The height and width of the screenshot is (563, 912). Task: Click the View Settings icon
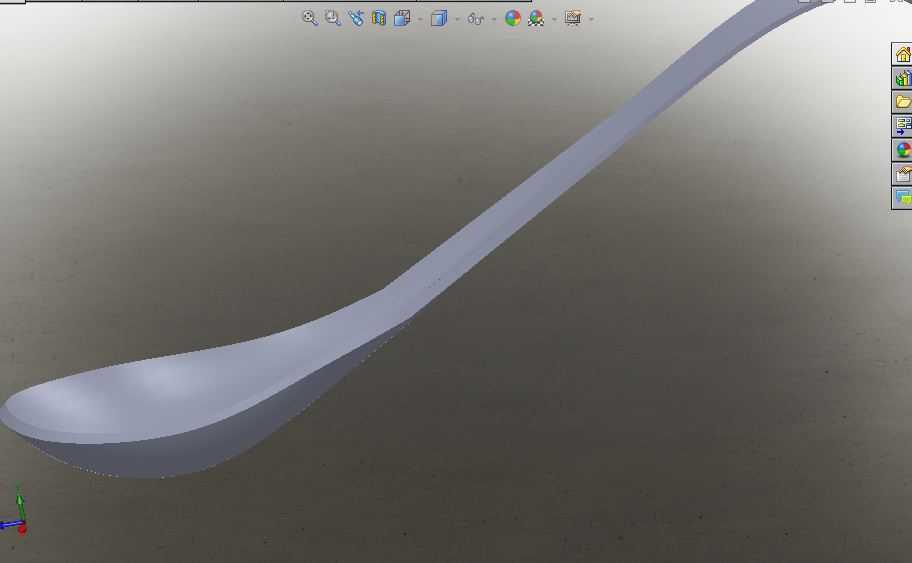coord(573,18)
